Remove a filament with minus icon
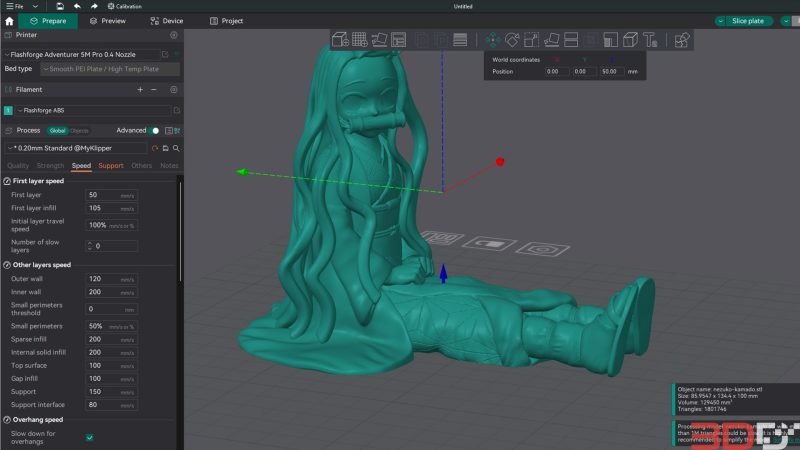 [154, 89]
